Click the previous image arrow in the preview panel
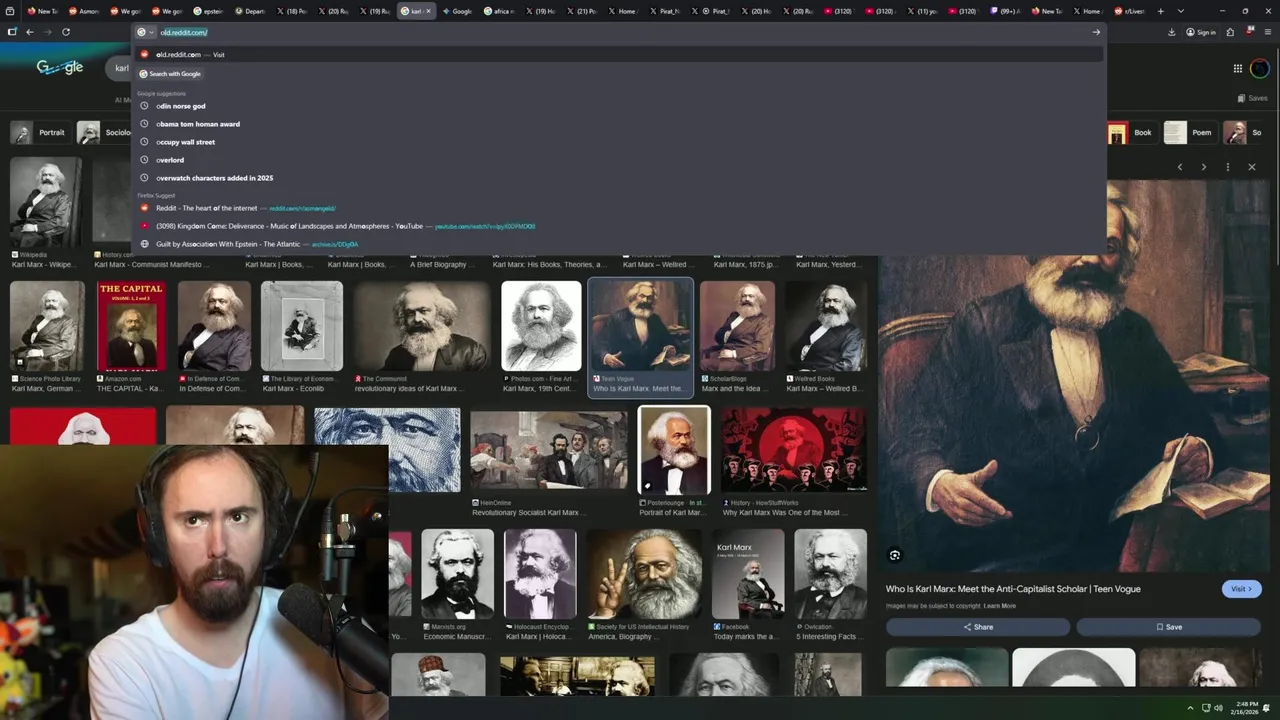The height and width of the screenshot is (720, 1280). pos(1180,167)
